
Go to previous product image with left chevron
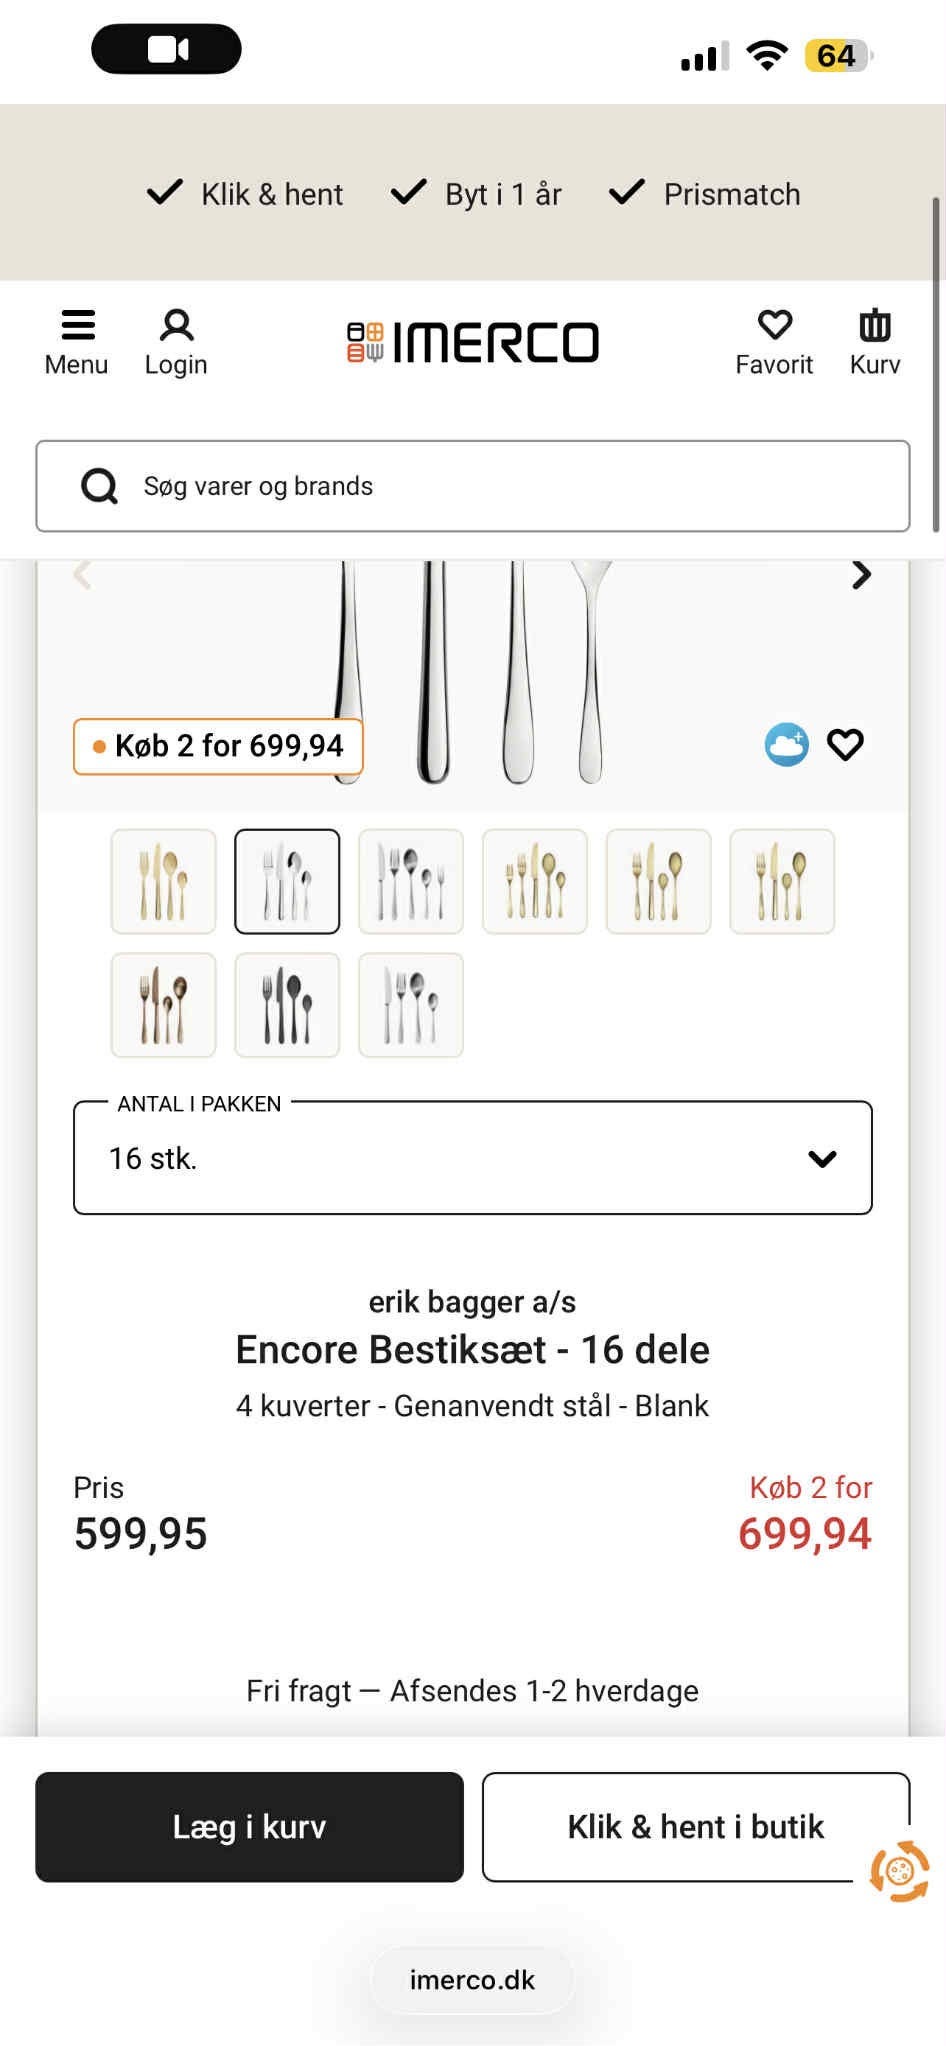click(x=83, y=575)
